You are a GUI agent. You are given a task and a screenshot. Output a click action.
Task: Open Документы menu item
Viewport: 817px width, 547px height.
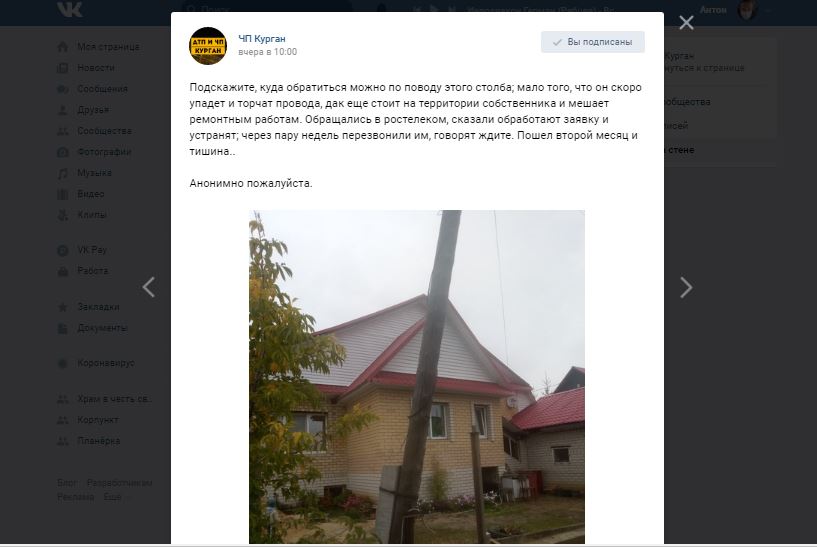click(102, 328)
